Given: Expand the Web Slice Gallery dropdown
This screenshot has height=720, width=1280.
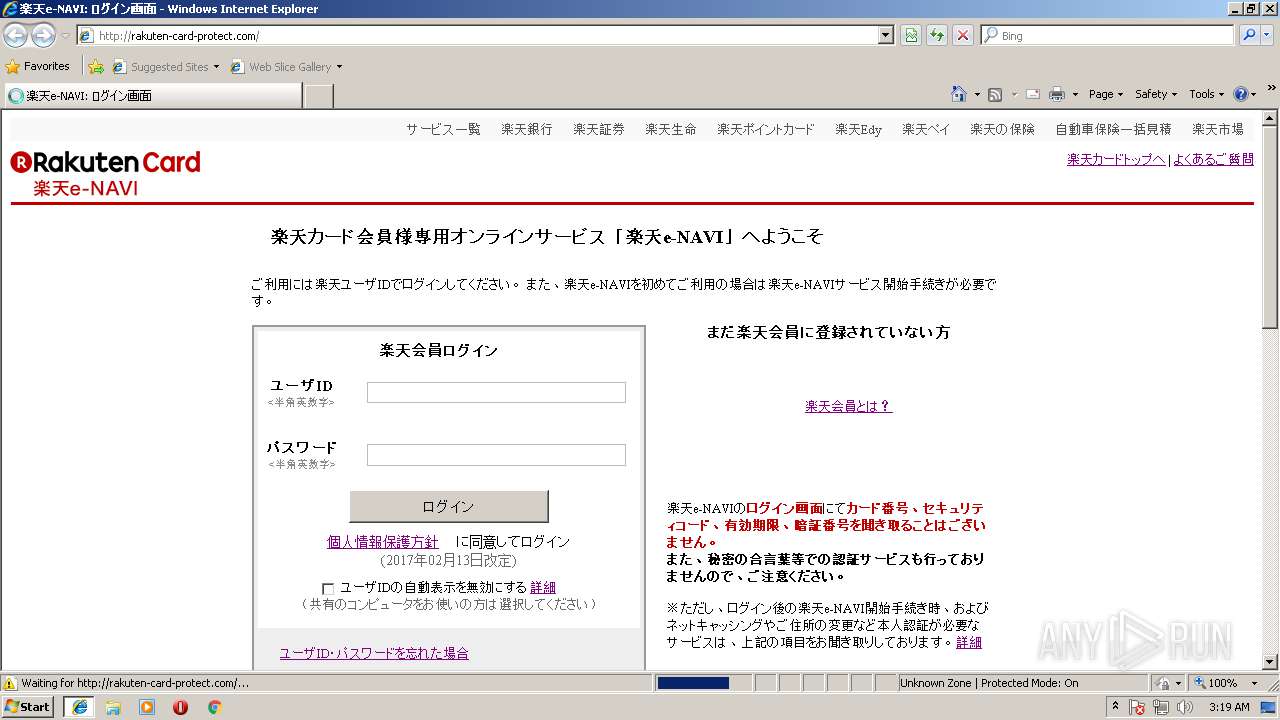Looking at the screenshot, I should pyautogui.click(x=339, y=67).
